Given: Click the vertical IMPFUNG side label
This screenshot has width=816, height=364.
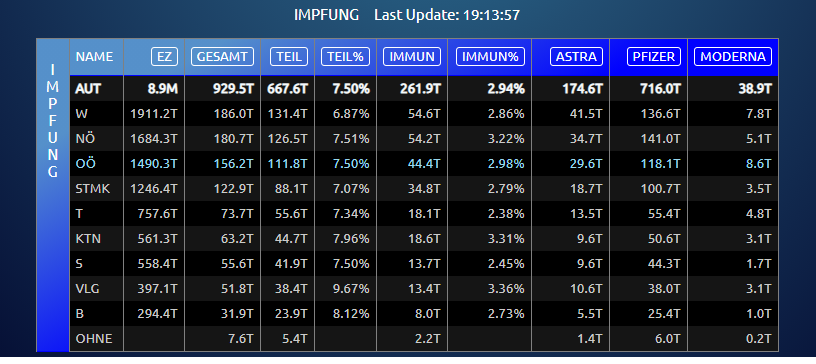Looking at the screenshot, I should tap(53, 120).
